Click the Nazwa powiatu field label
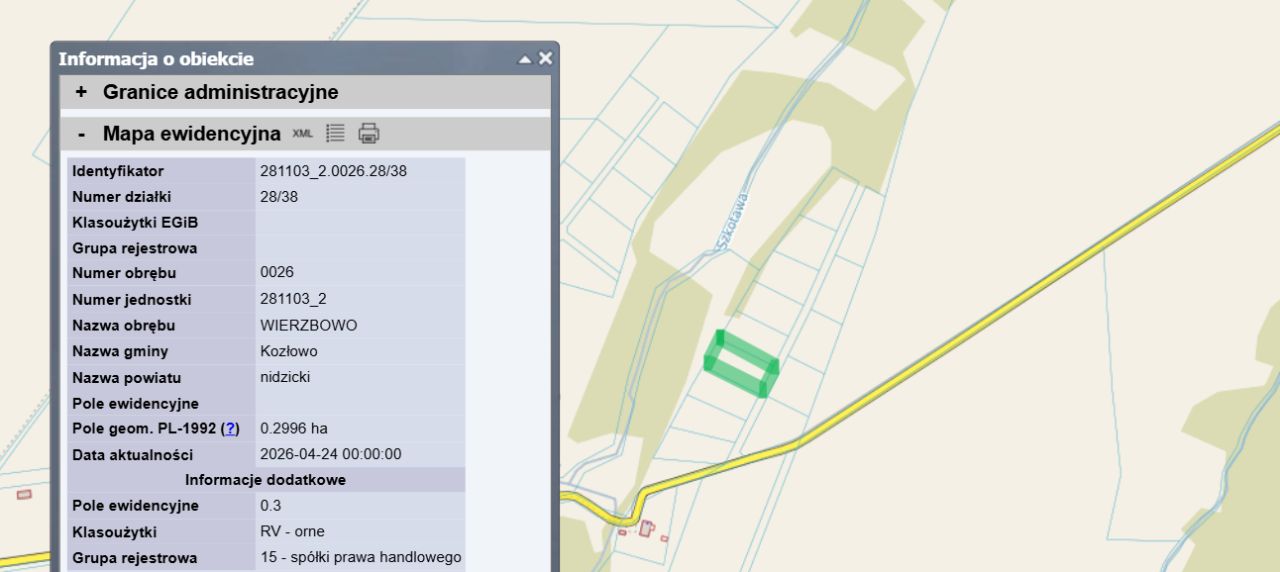The width and height of the screenshot is (1280, 572). 127,378
